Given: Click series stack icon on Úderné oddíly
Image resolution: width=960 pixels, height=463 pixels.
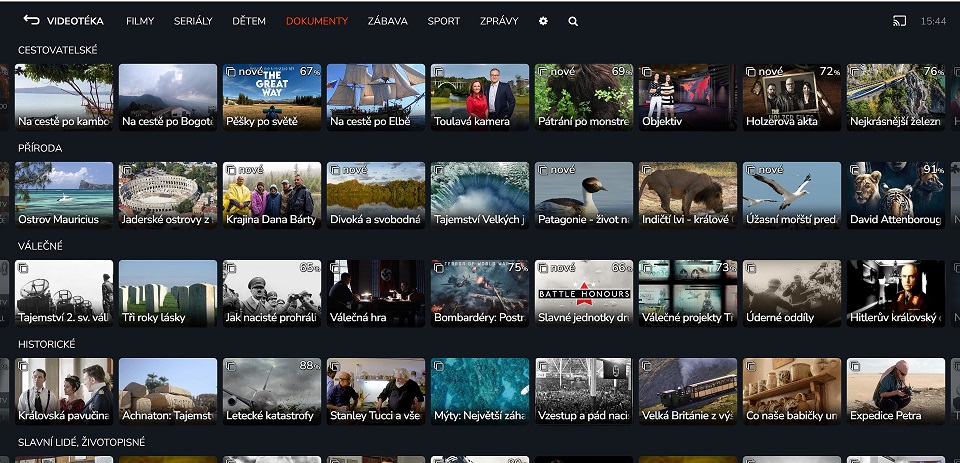Looking at the screenshot, I should pyautogui.click(x=751, y=268).
